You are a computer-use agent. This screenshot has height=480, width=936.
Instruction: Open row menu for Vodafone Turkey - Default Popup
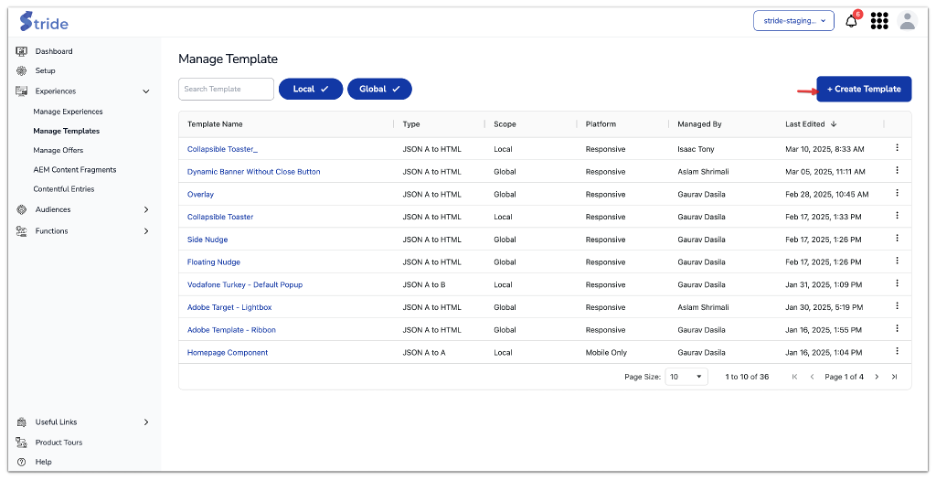pyautogui.click(x=897, y=284)
